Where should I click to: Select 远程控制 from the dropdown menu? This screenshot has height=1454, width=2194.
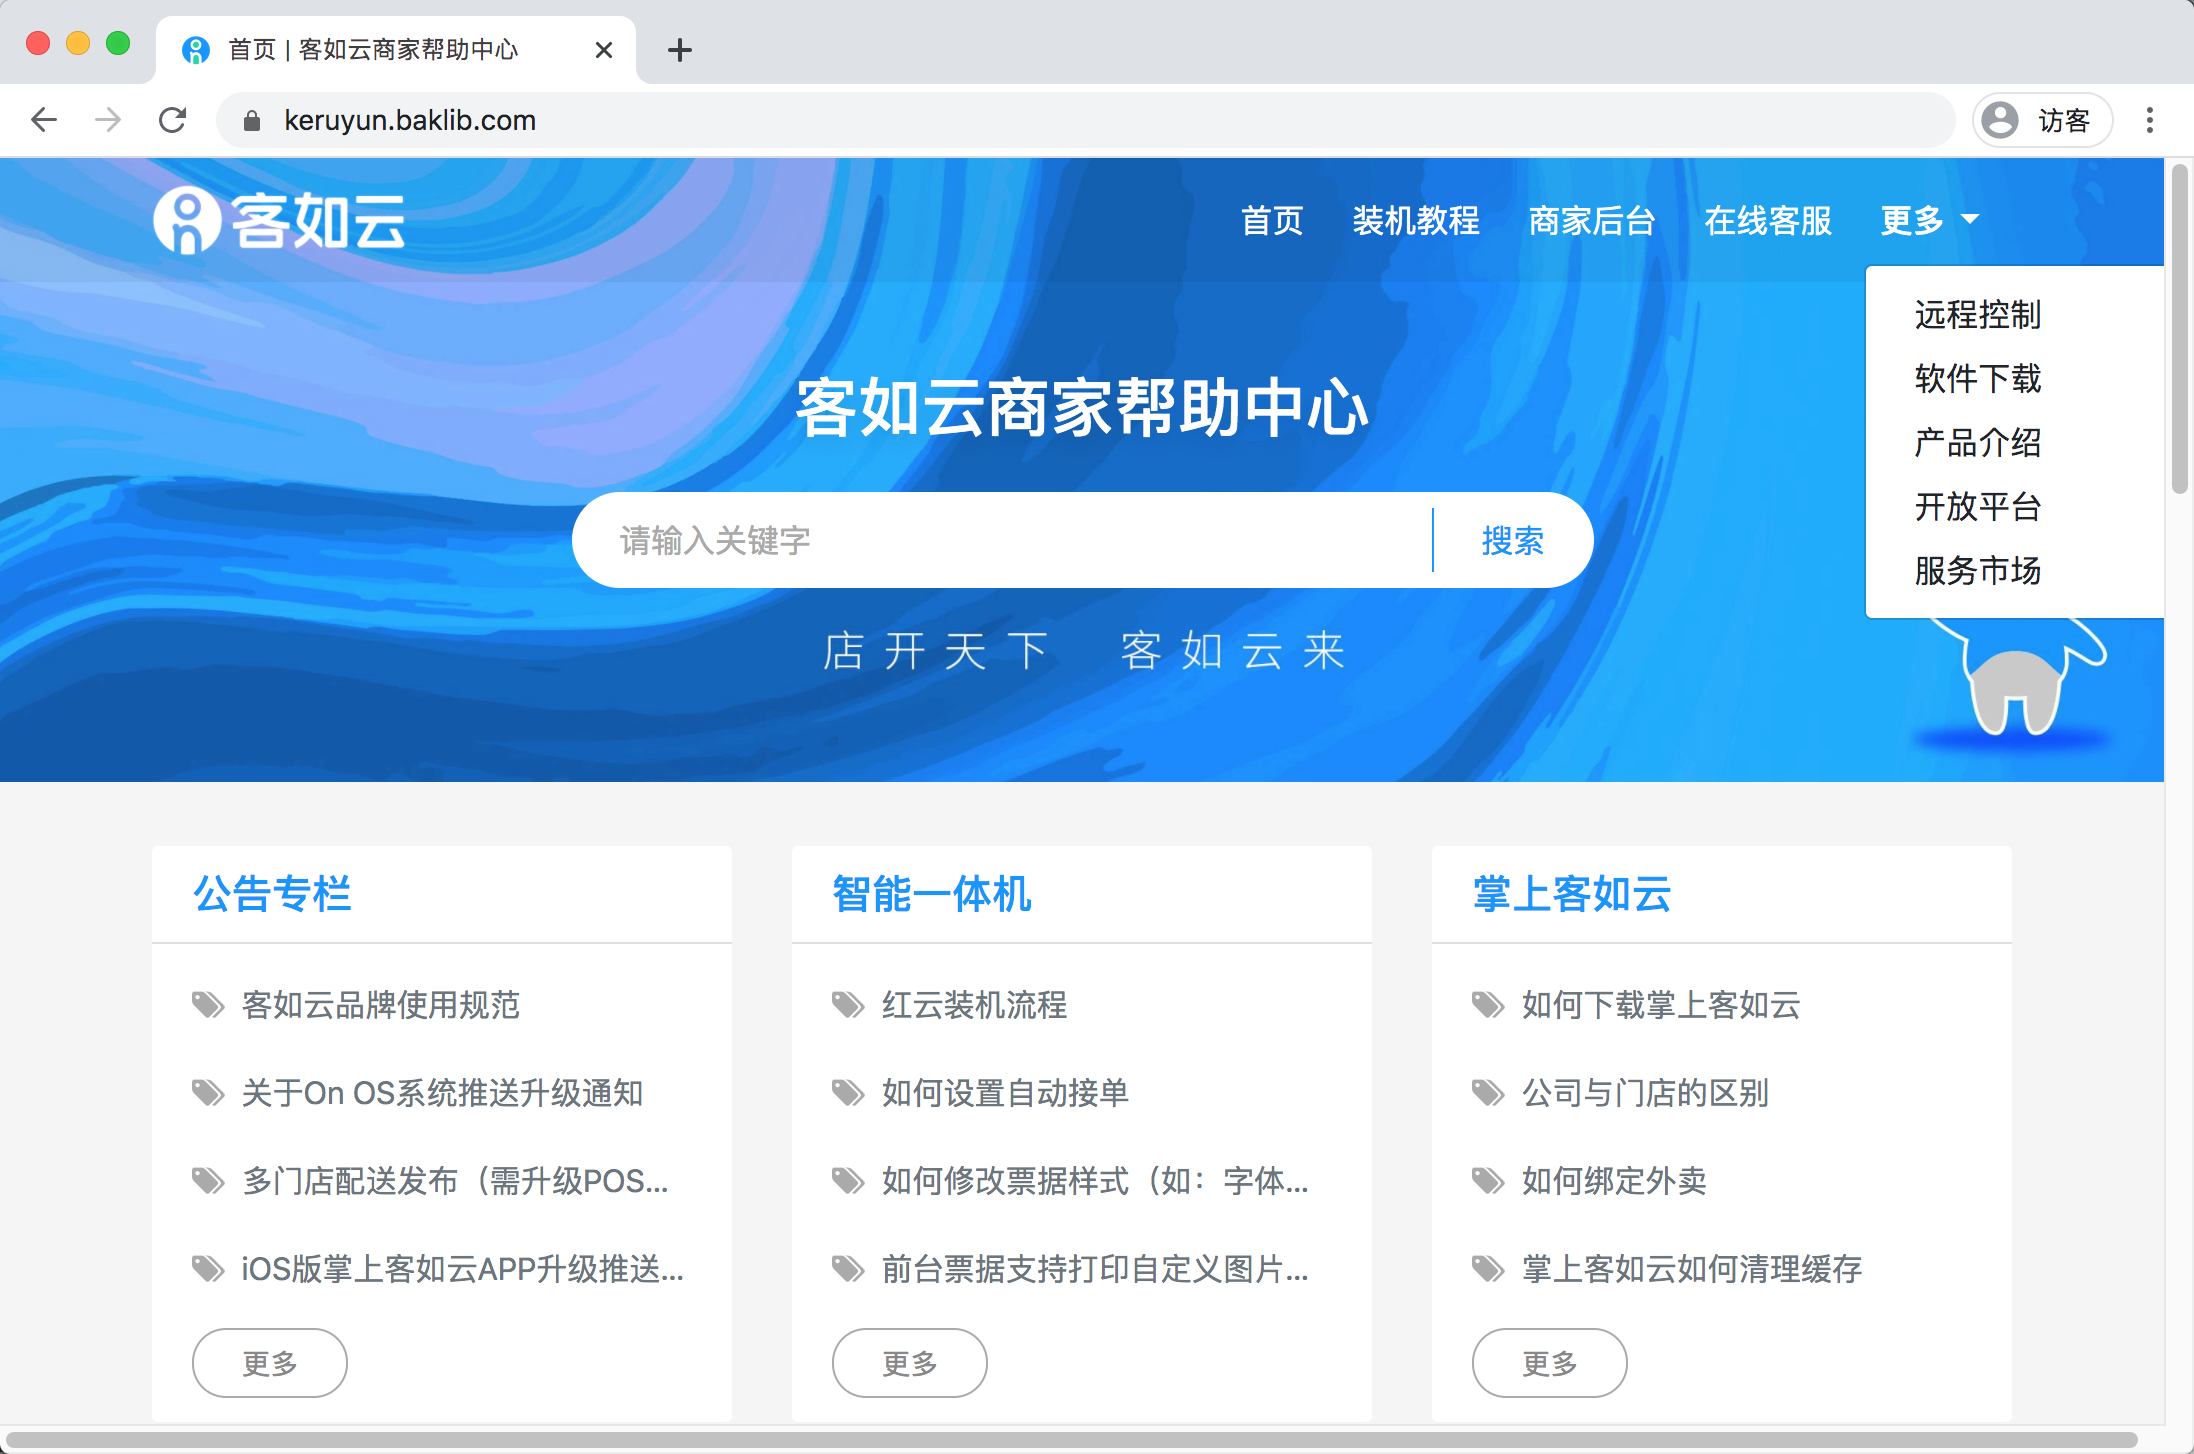pyautogui.click(x=1977, y=315)
